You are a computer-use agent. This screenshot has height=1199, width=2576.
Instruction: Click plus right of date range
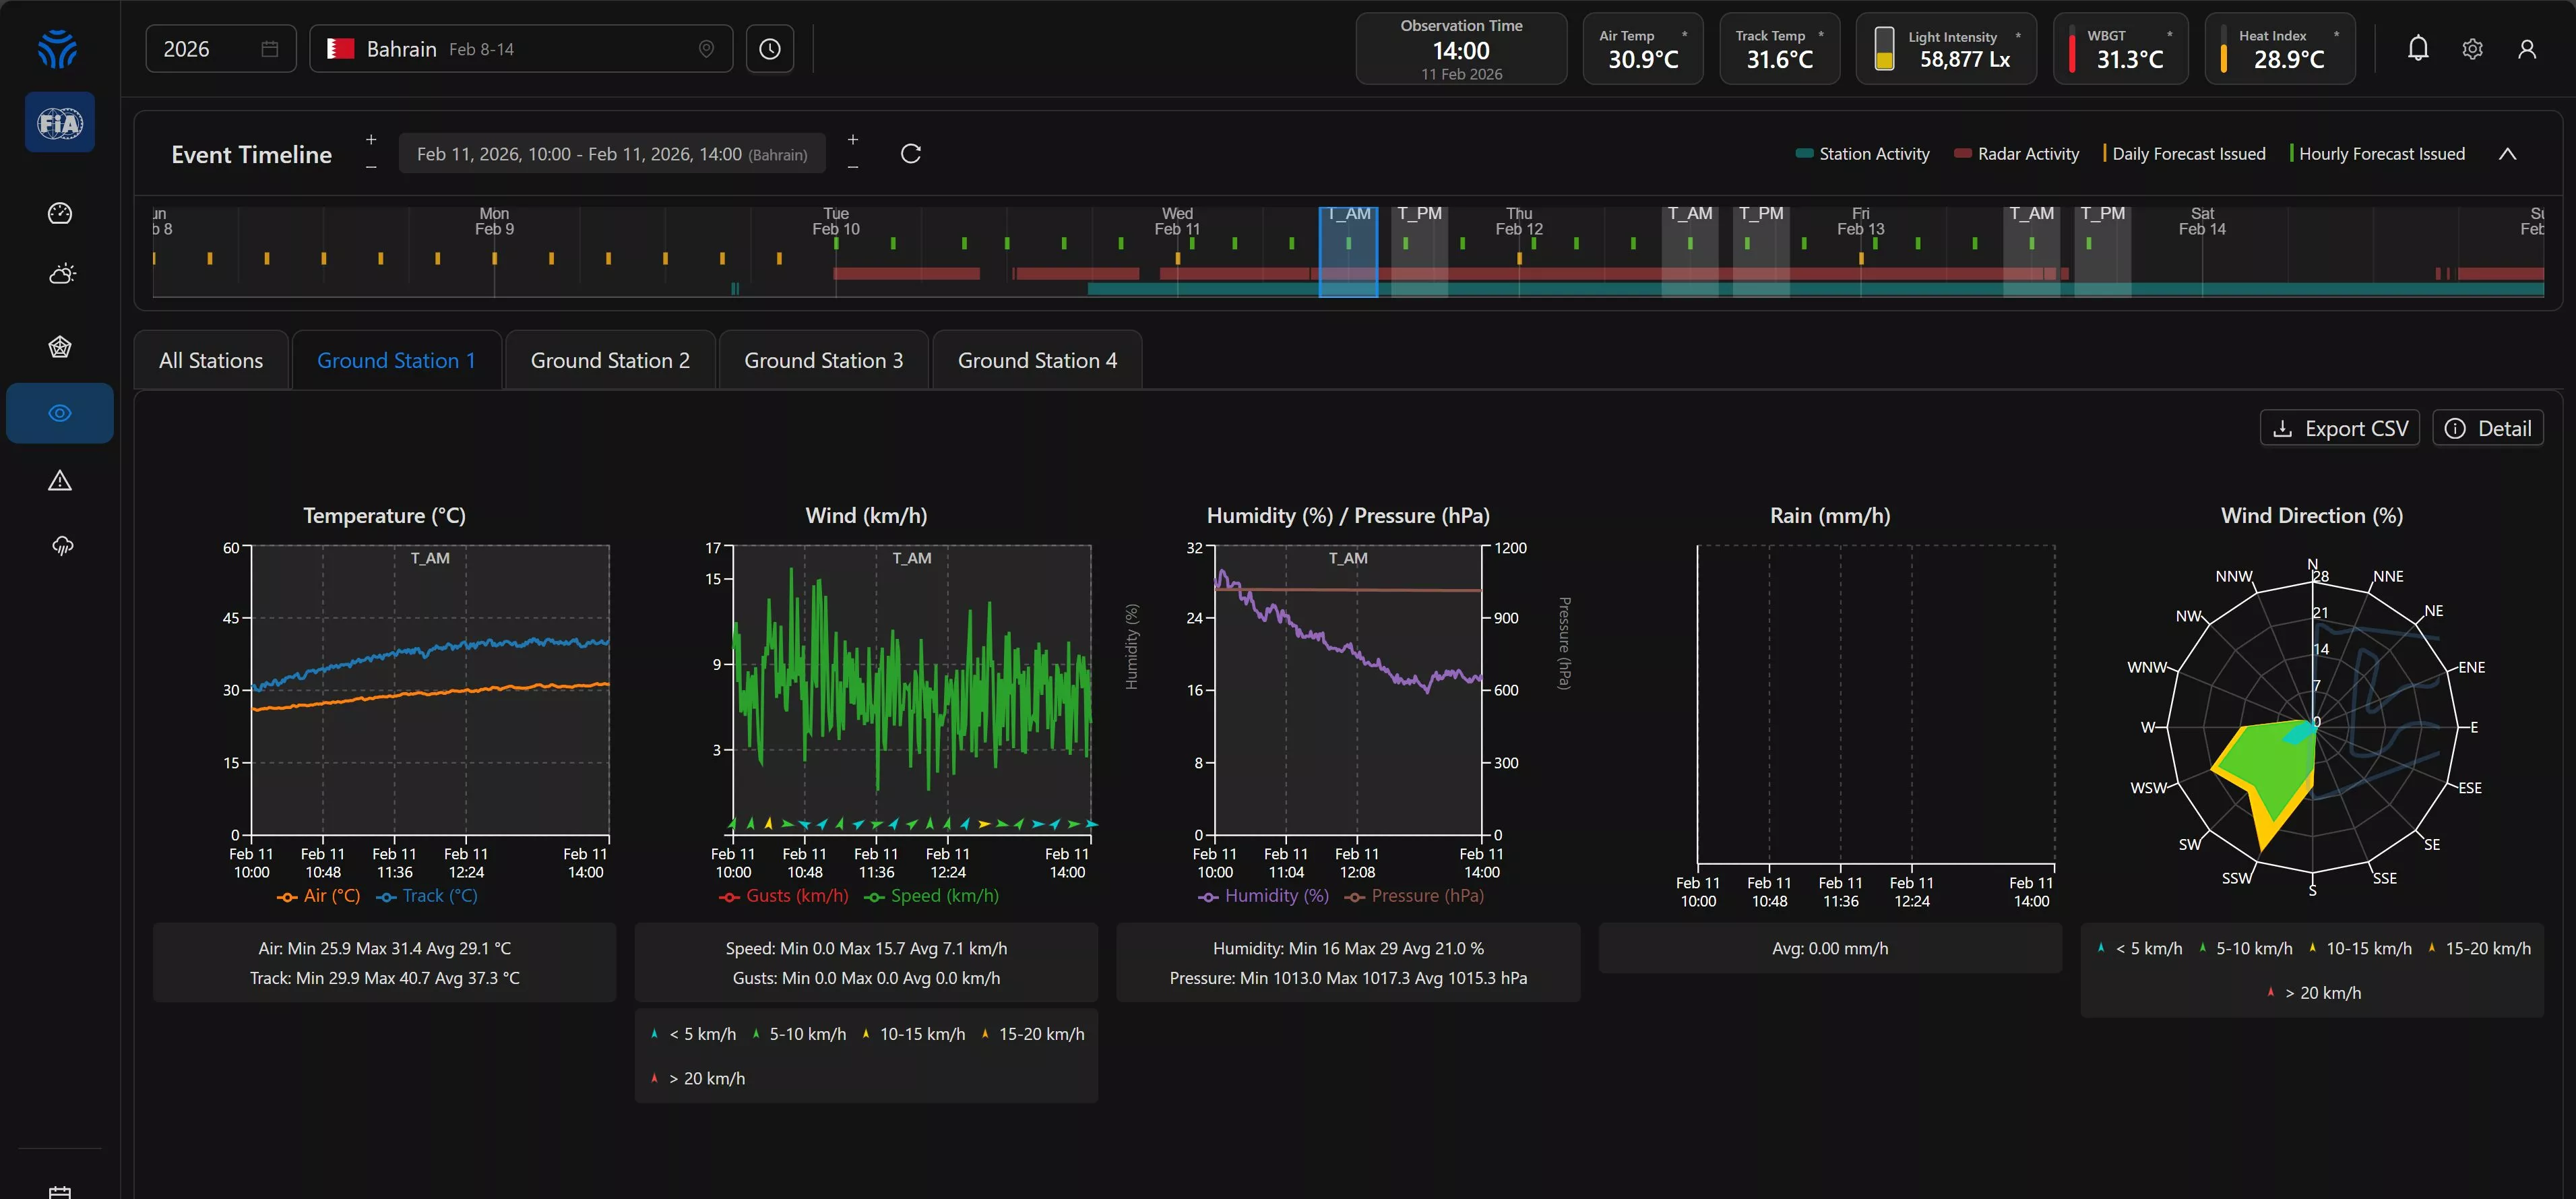coord(853,140)
